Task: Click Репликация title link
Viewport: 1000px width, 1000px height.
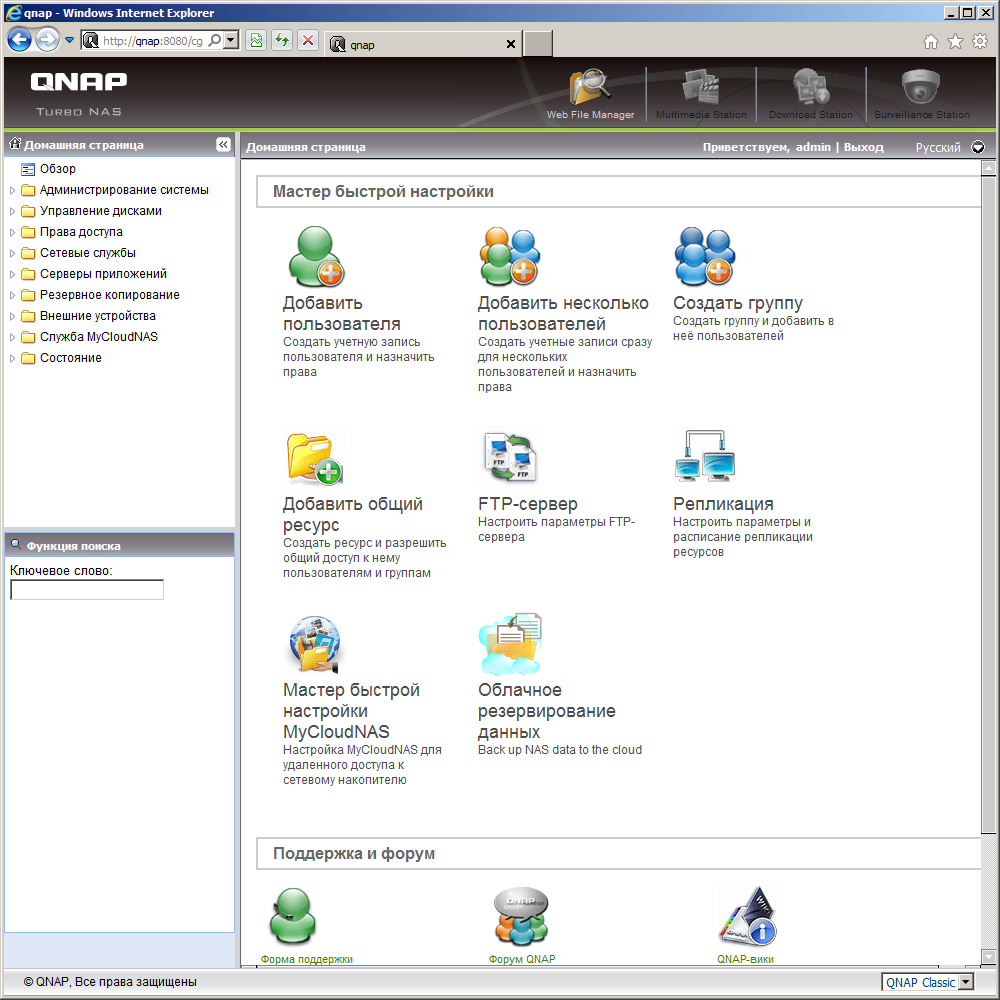Action: pos(723,504)
